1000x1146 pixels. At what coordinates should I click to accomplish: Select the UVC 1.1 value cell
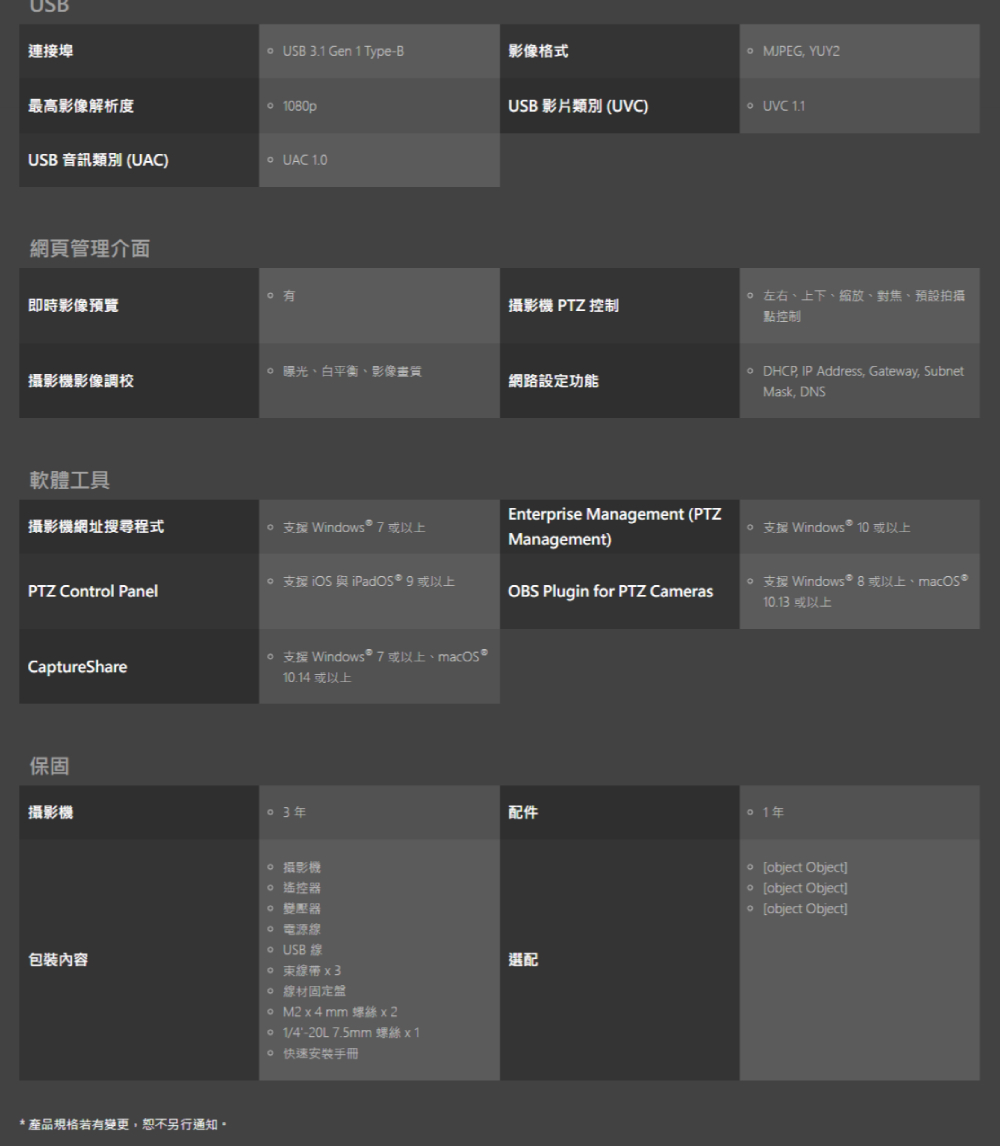pyautogui.click(x=787, y=107)
